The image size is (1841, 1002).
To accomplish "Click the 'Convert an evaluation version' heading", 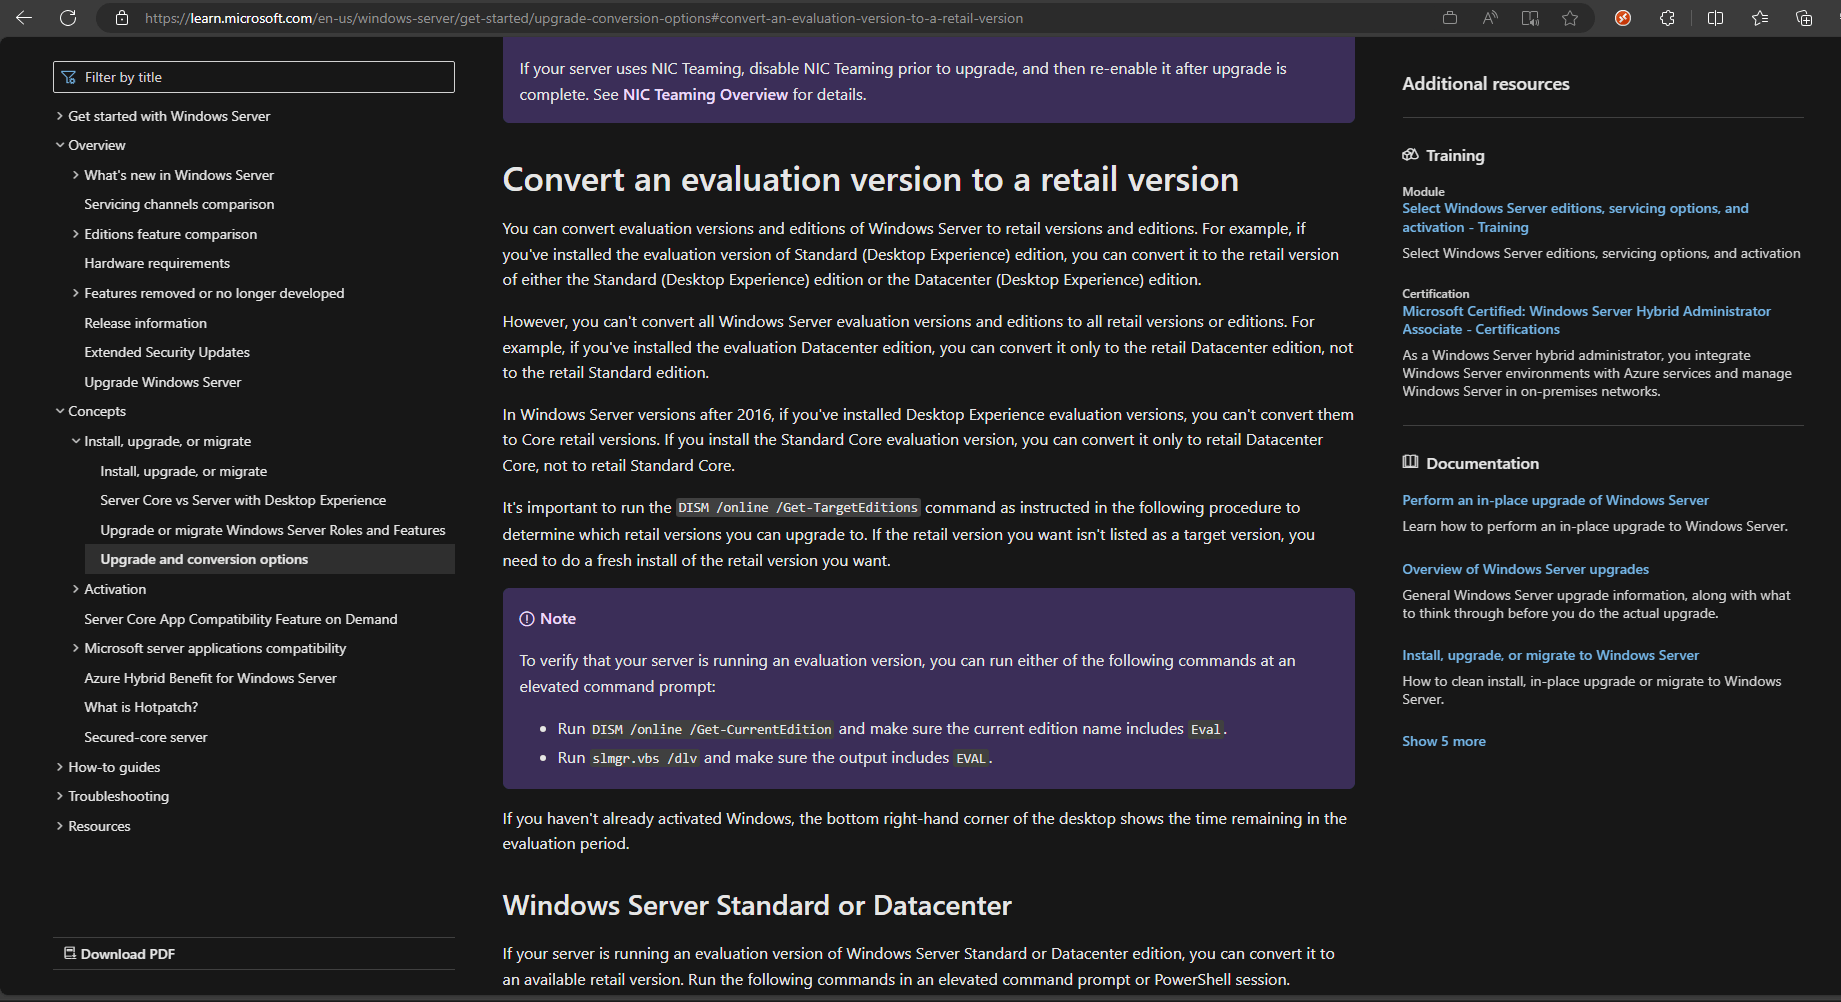I will tap(870, 179).
